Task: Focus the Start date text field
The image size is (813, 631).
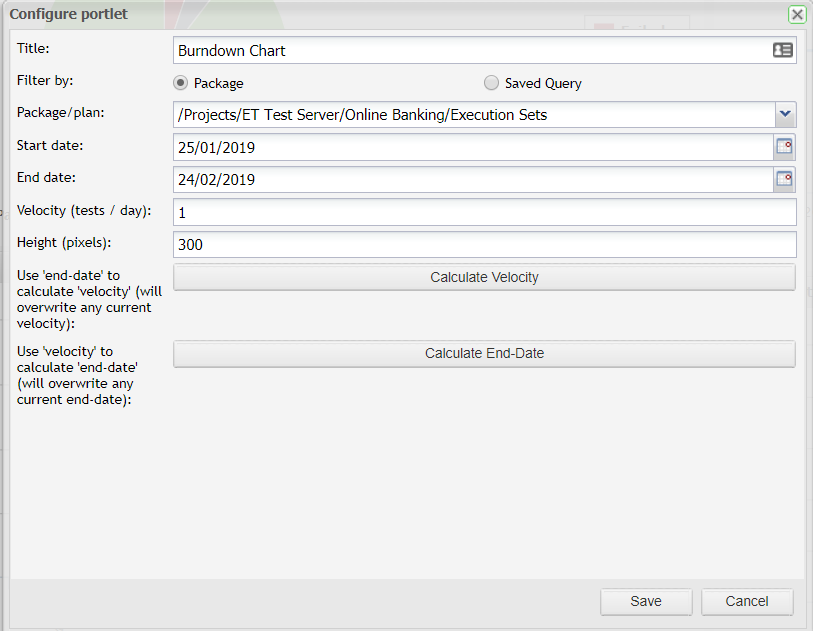Action: tap(470, 148)
